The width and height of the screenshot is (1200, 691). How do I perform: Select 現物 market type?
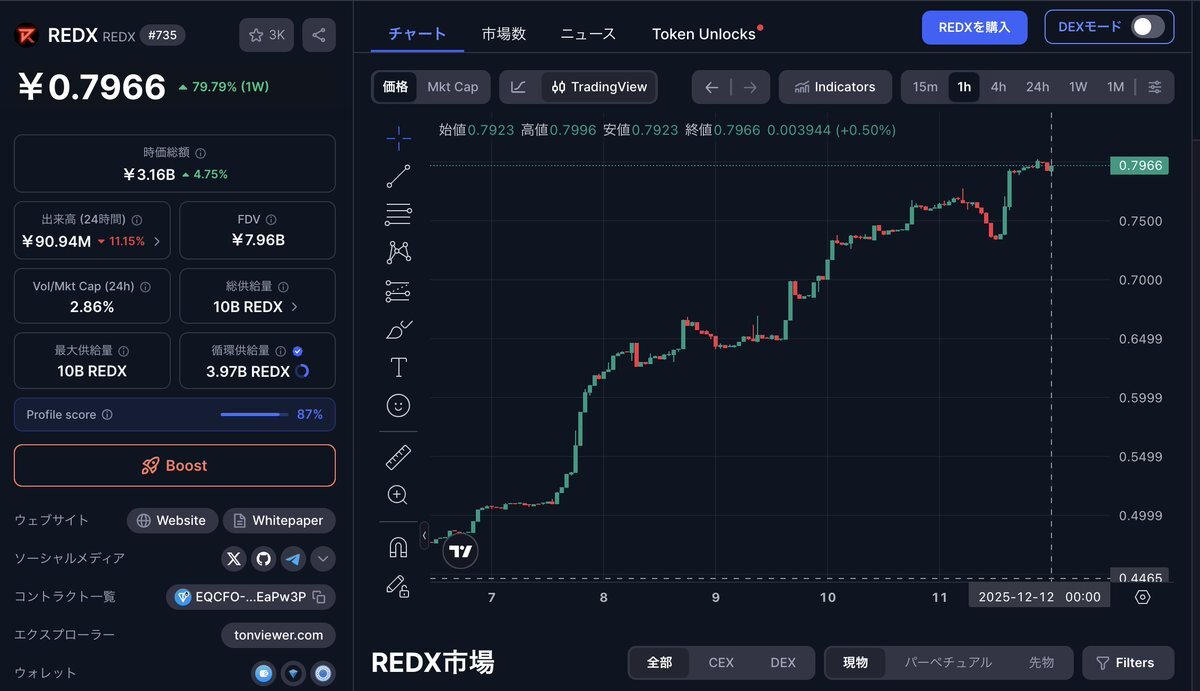click(855, 663)
